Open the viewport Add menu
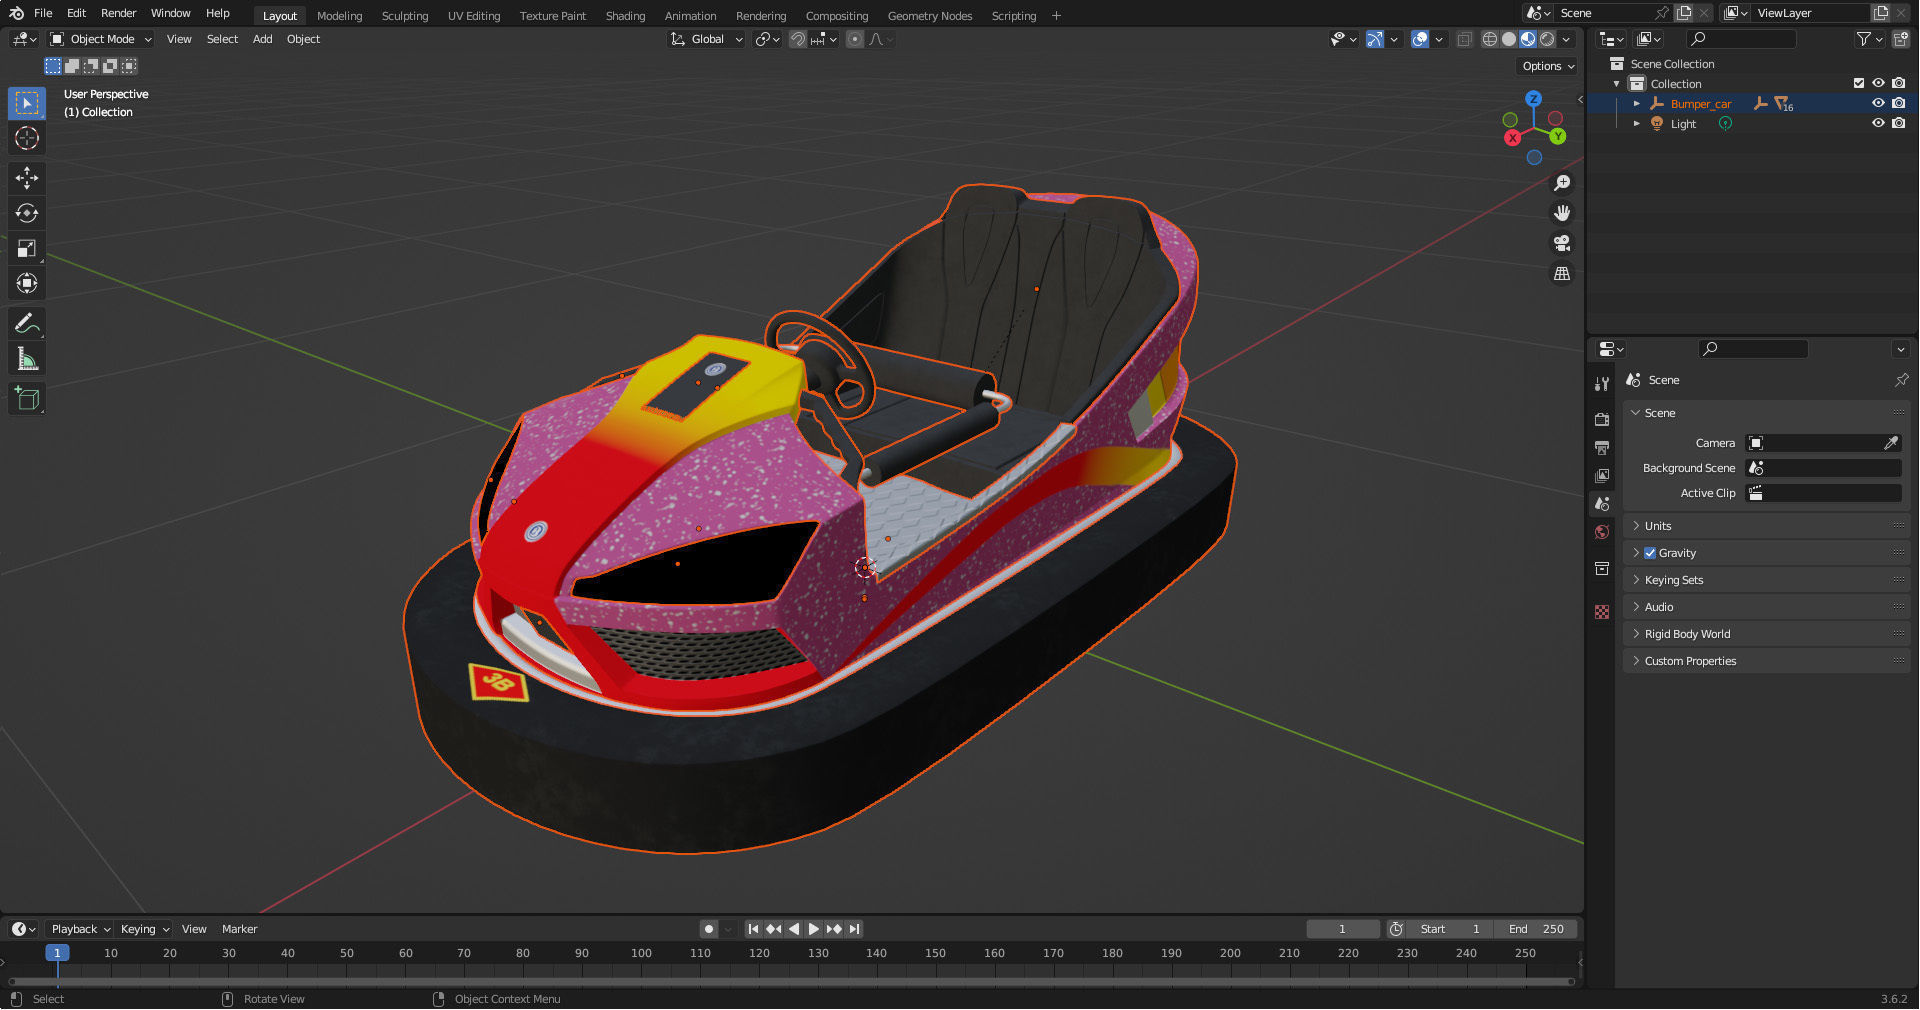 tap(262, 39)
